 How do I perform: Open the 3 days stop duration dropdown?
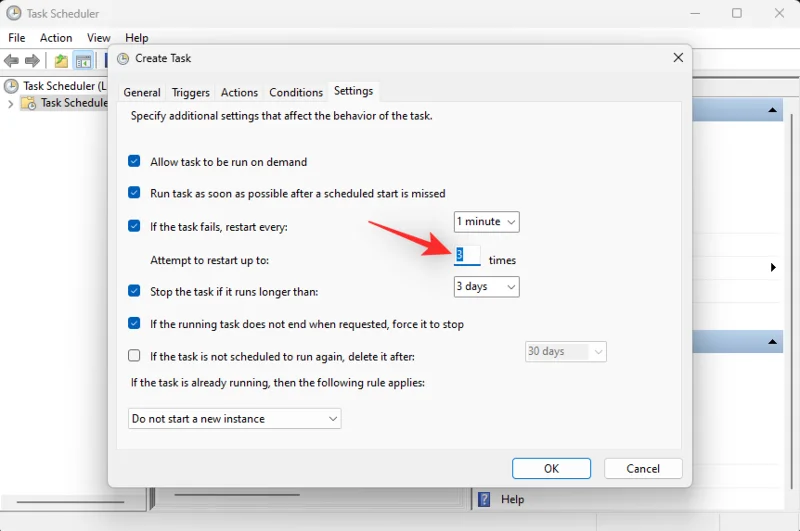486,287
